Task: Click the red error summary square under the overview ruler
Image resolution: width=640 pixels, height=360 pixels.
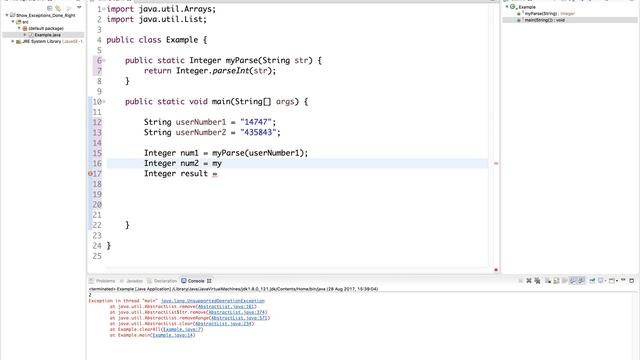Action: [x=496, y=270]
